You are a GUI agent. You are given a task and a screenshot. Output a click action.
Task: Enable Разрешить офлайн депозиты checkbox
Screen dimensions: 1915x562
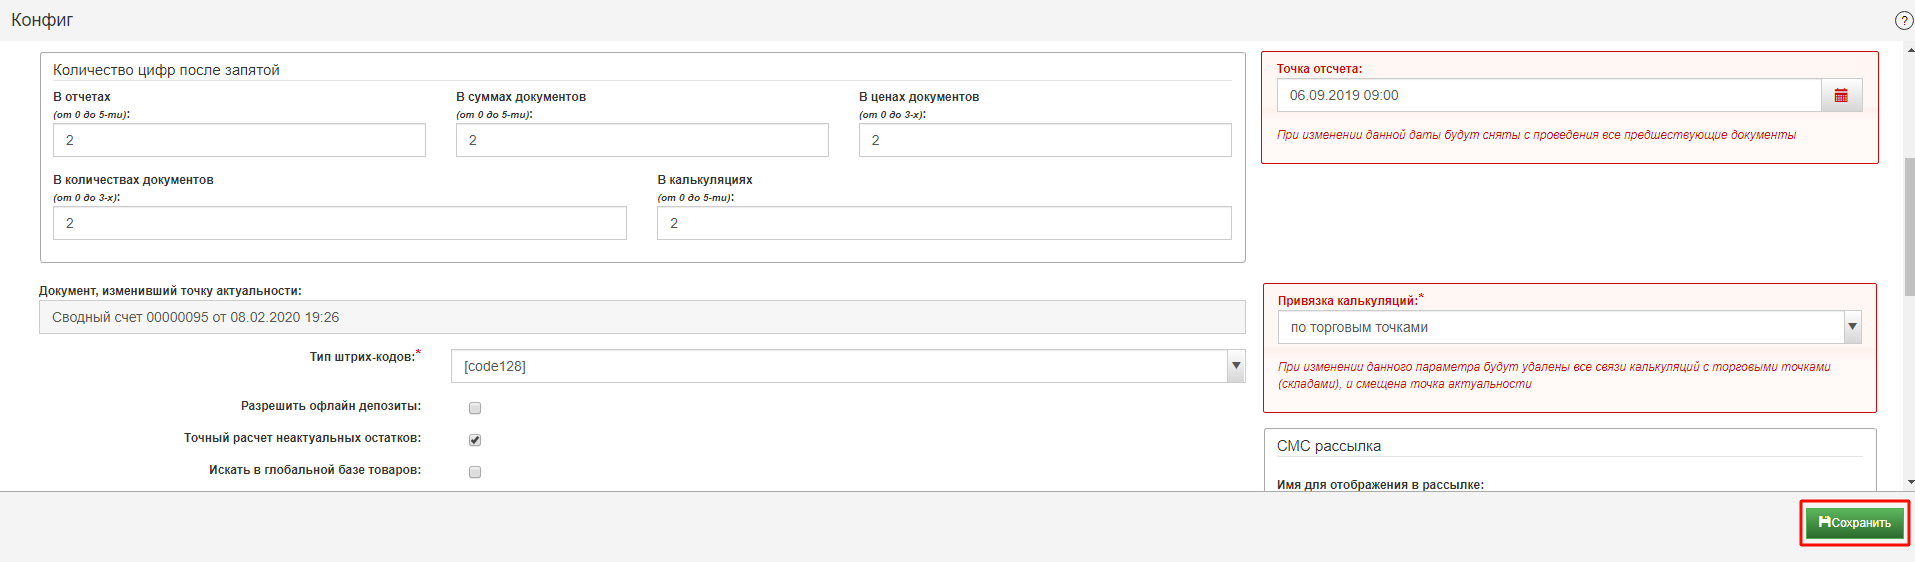tap(475, 408)
